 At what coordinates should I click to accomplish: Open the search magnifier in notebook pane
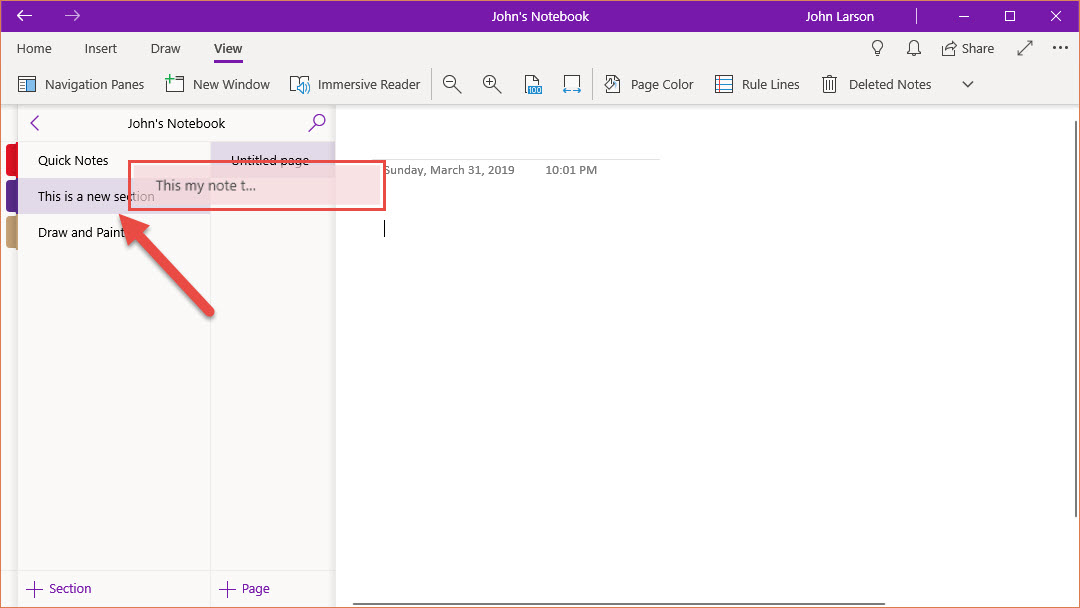point(317,123)
